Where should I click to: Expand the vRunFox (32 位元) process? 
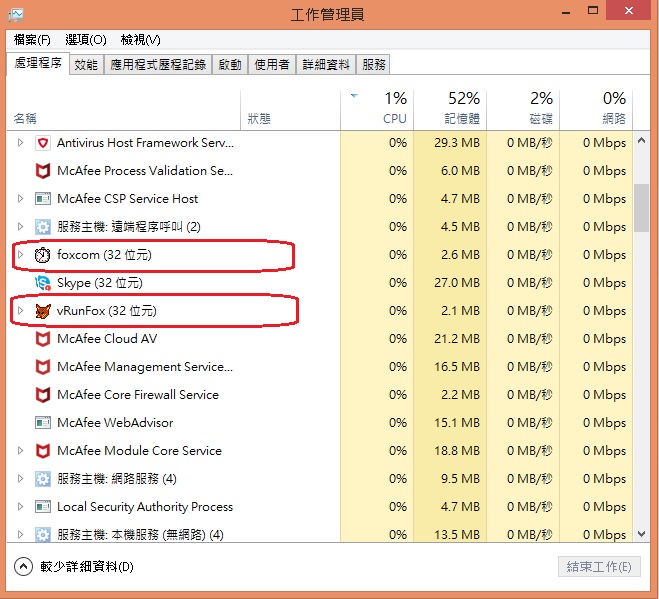[20, 311]
